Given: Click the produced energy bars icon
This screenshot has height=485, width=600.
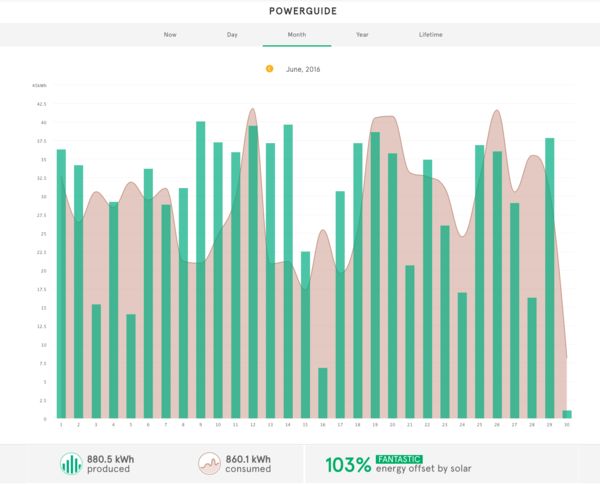Looking at the screenshot, I should 71,464.
